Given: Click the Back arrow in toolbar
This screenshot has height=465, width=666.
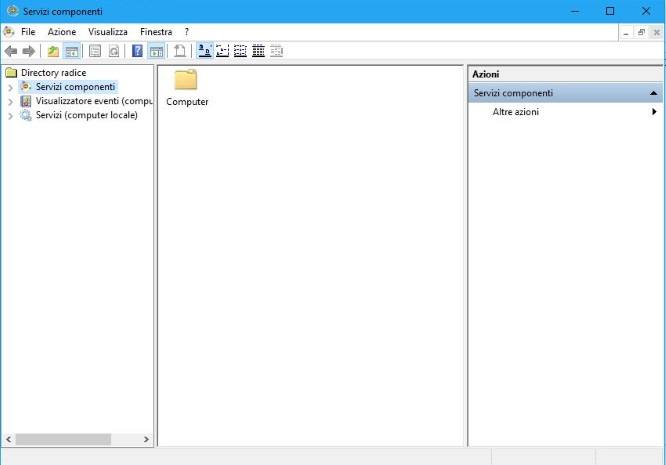Looking at the screenshot, I should pos(11,51).
